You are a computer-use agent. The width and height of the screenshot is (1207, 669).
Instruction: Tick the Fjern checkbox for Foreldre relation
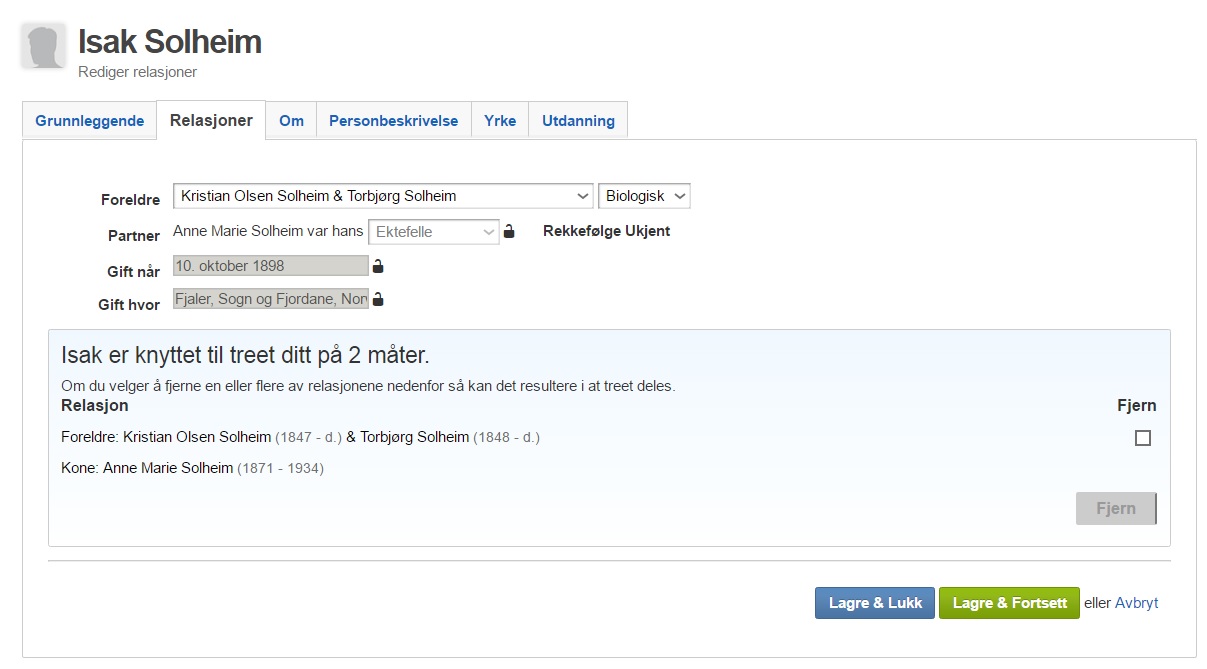[x=1142, y=438]
